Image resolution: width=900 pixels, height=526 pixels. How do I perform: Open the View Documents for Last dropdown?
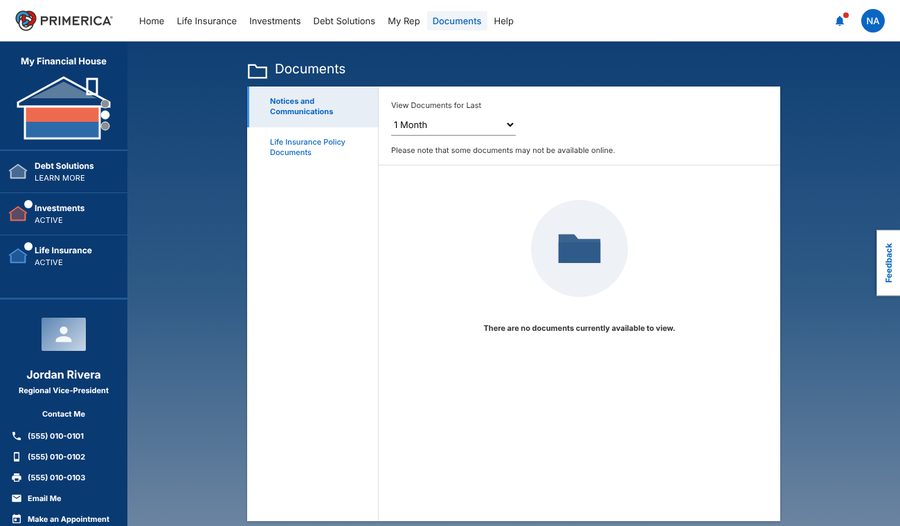pyautogui.click(x=453, y=125)
